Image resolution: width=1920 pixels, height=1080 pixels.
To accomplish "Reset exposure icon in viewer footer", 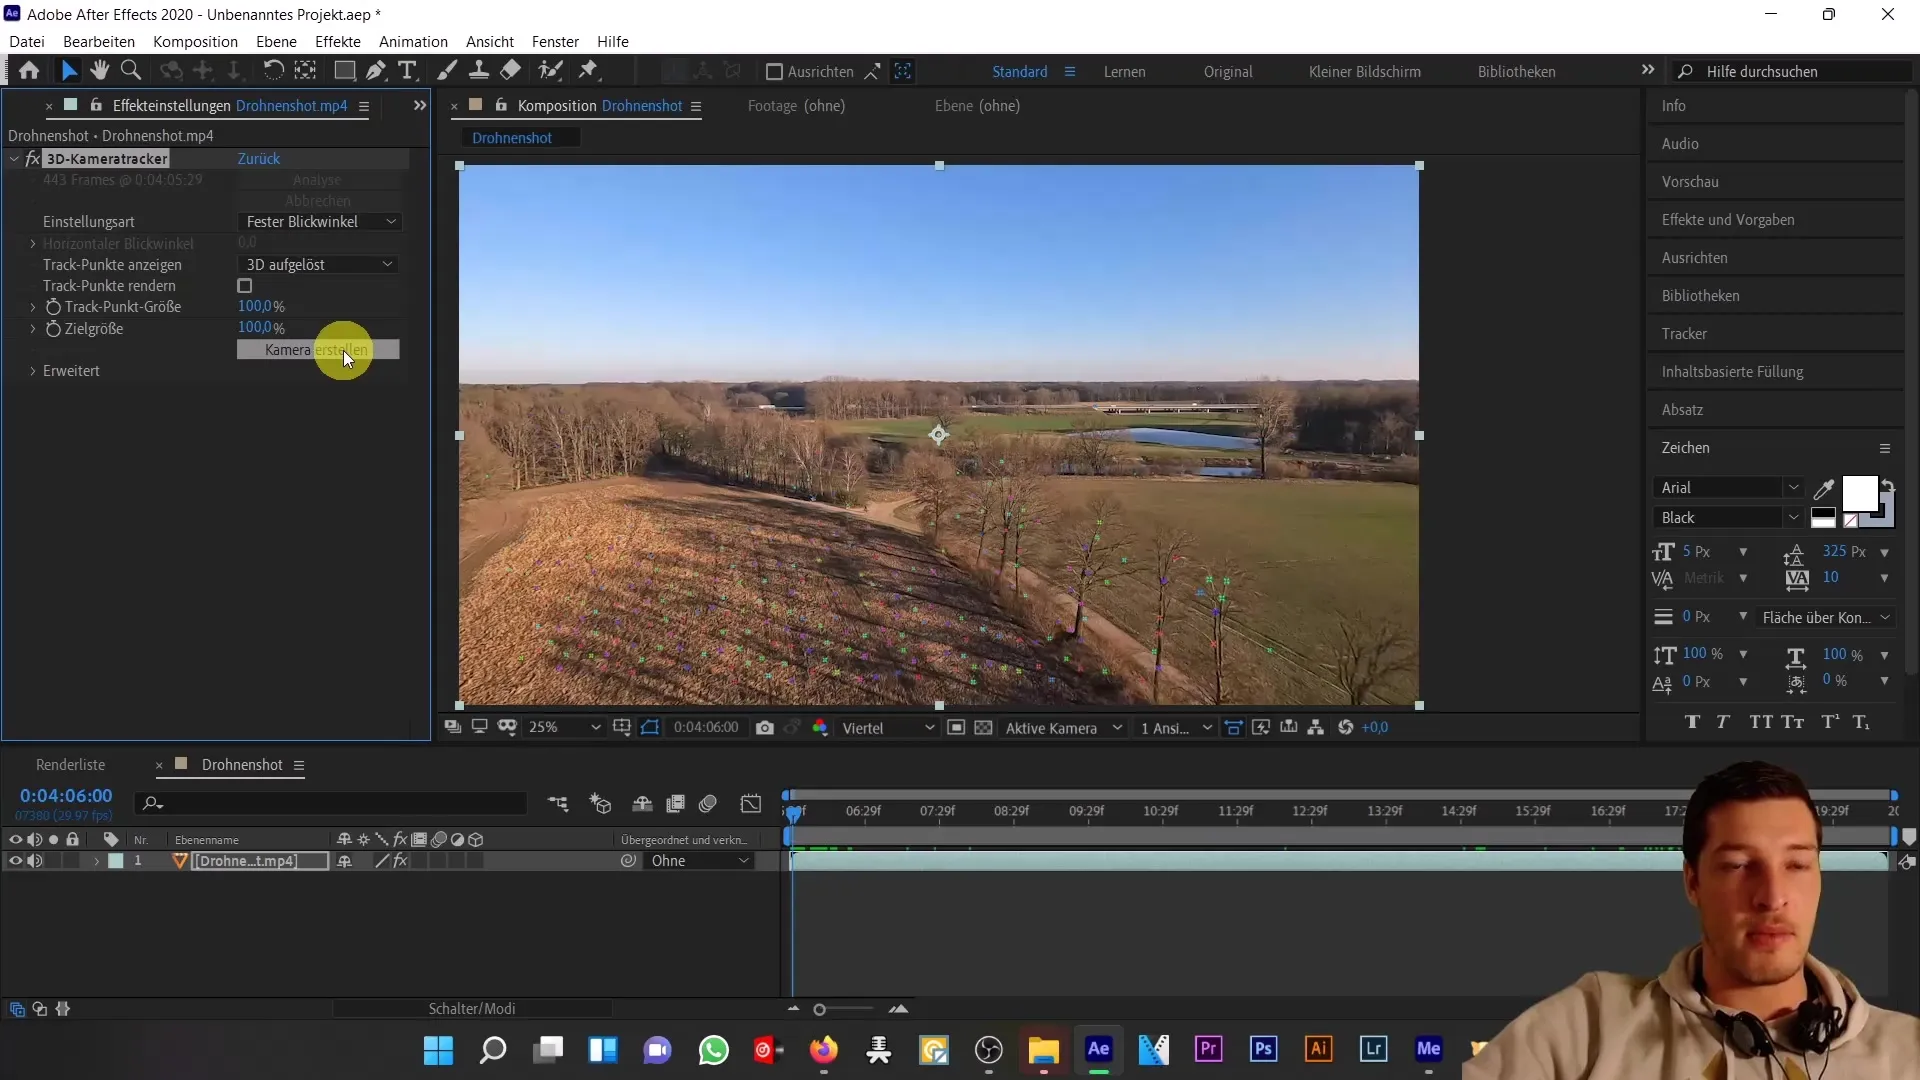I will click(x=1346, y=728).
